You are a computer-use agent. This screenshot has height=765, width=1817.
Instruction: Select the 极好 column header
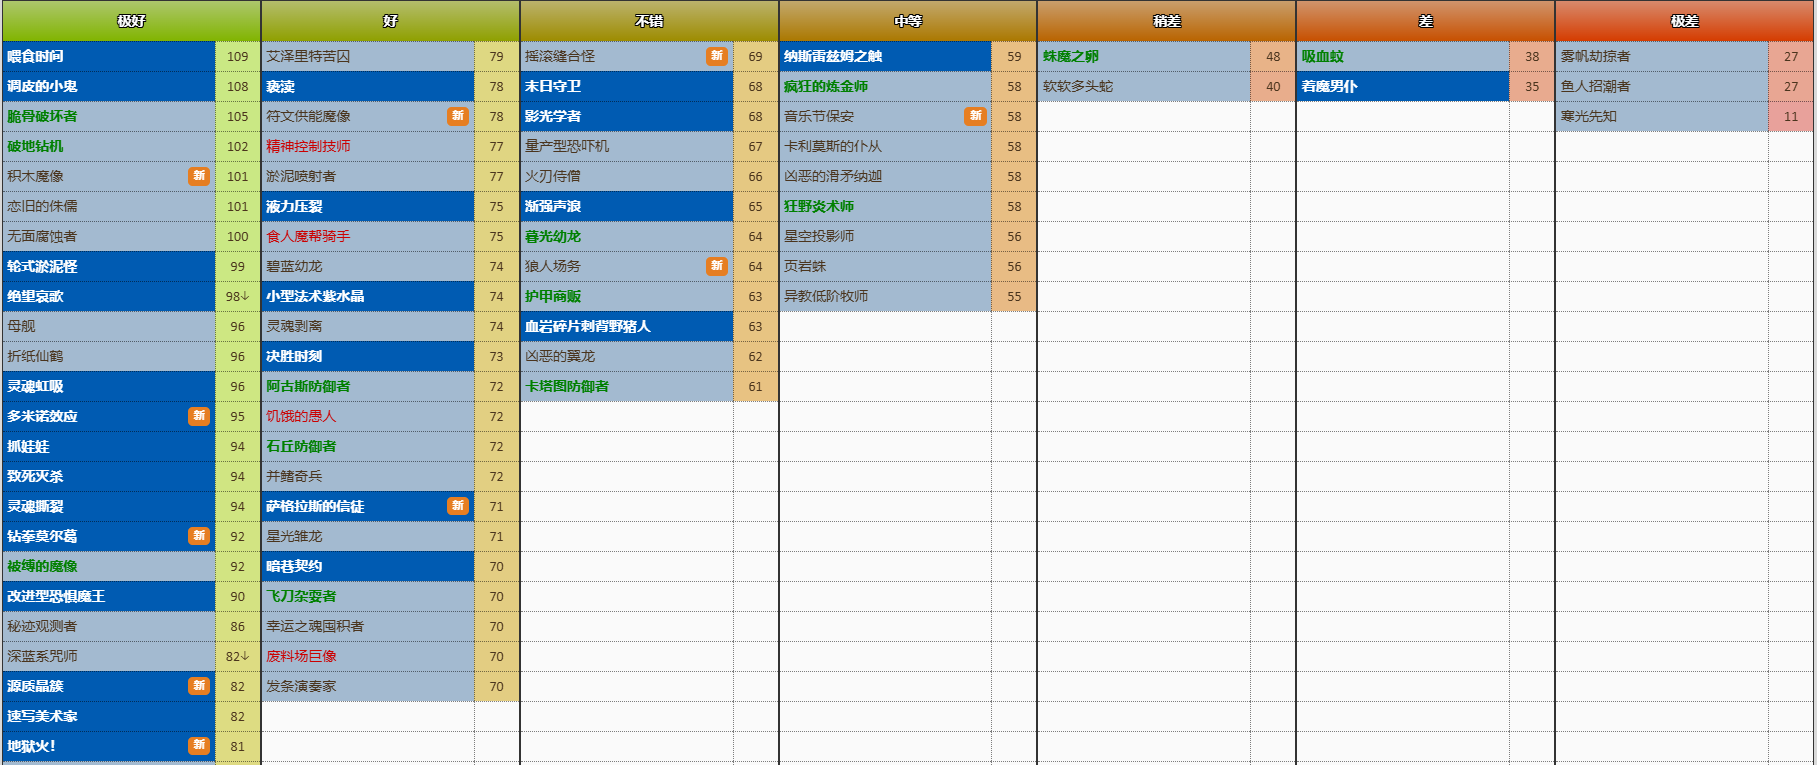[131, 21]
